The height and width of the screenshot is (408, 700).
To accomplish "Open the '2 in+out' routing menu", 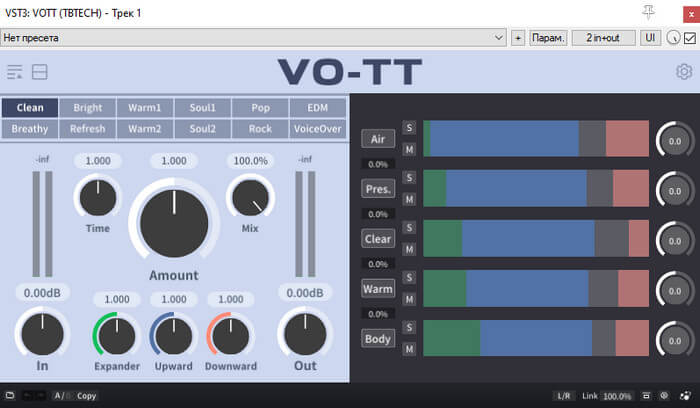I will (x=603, y=38).
